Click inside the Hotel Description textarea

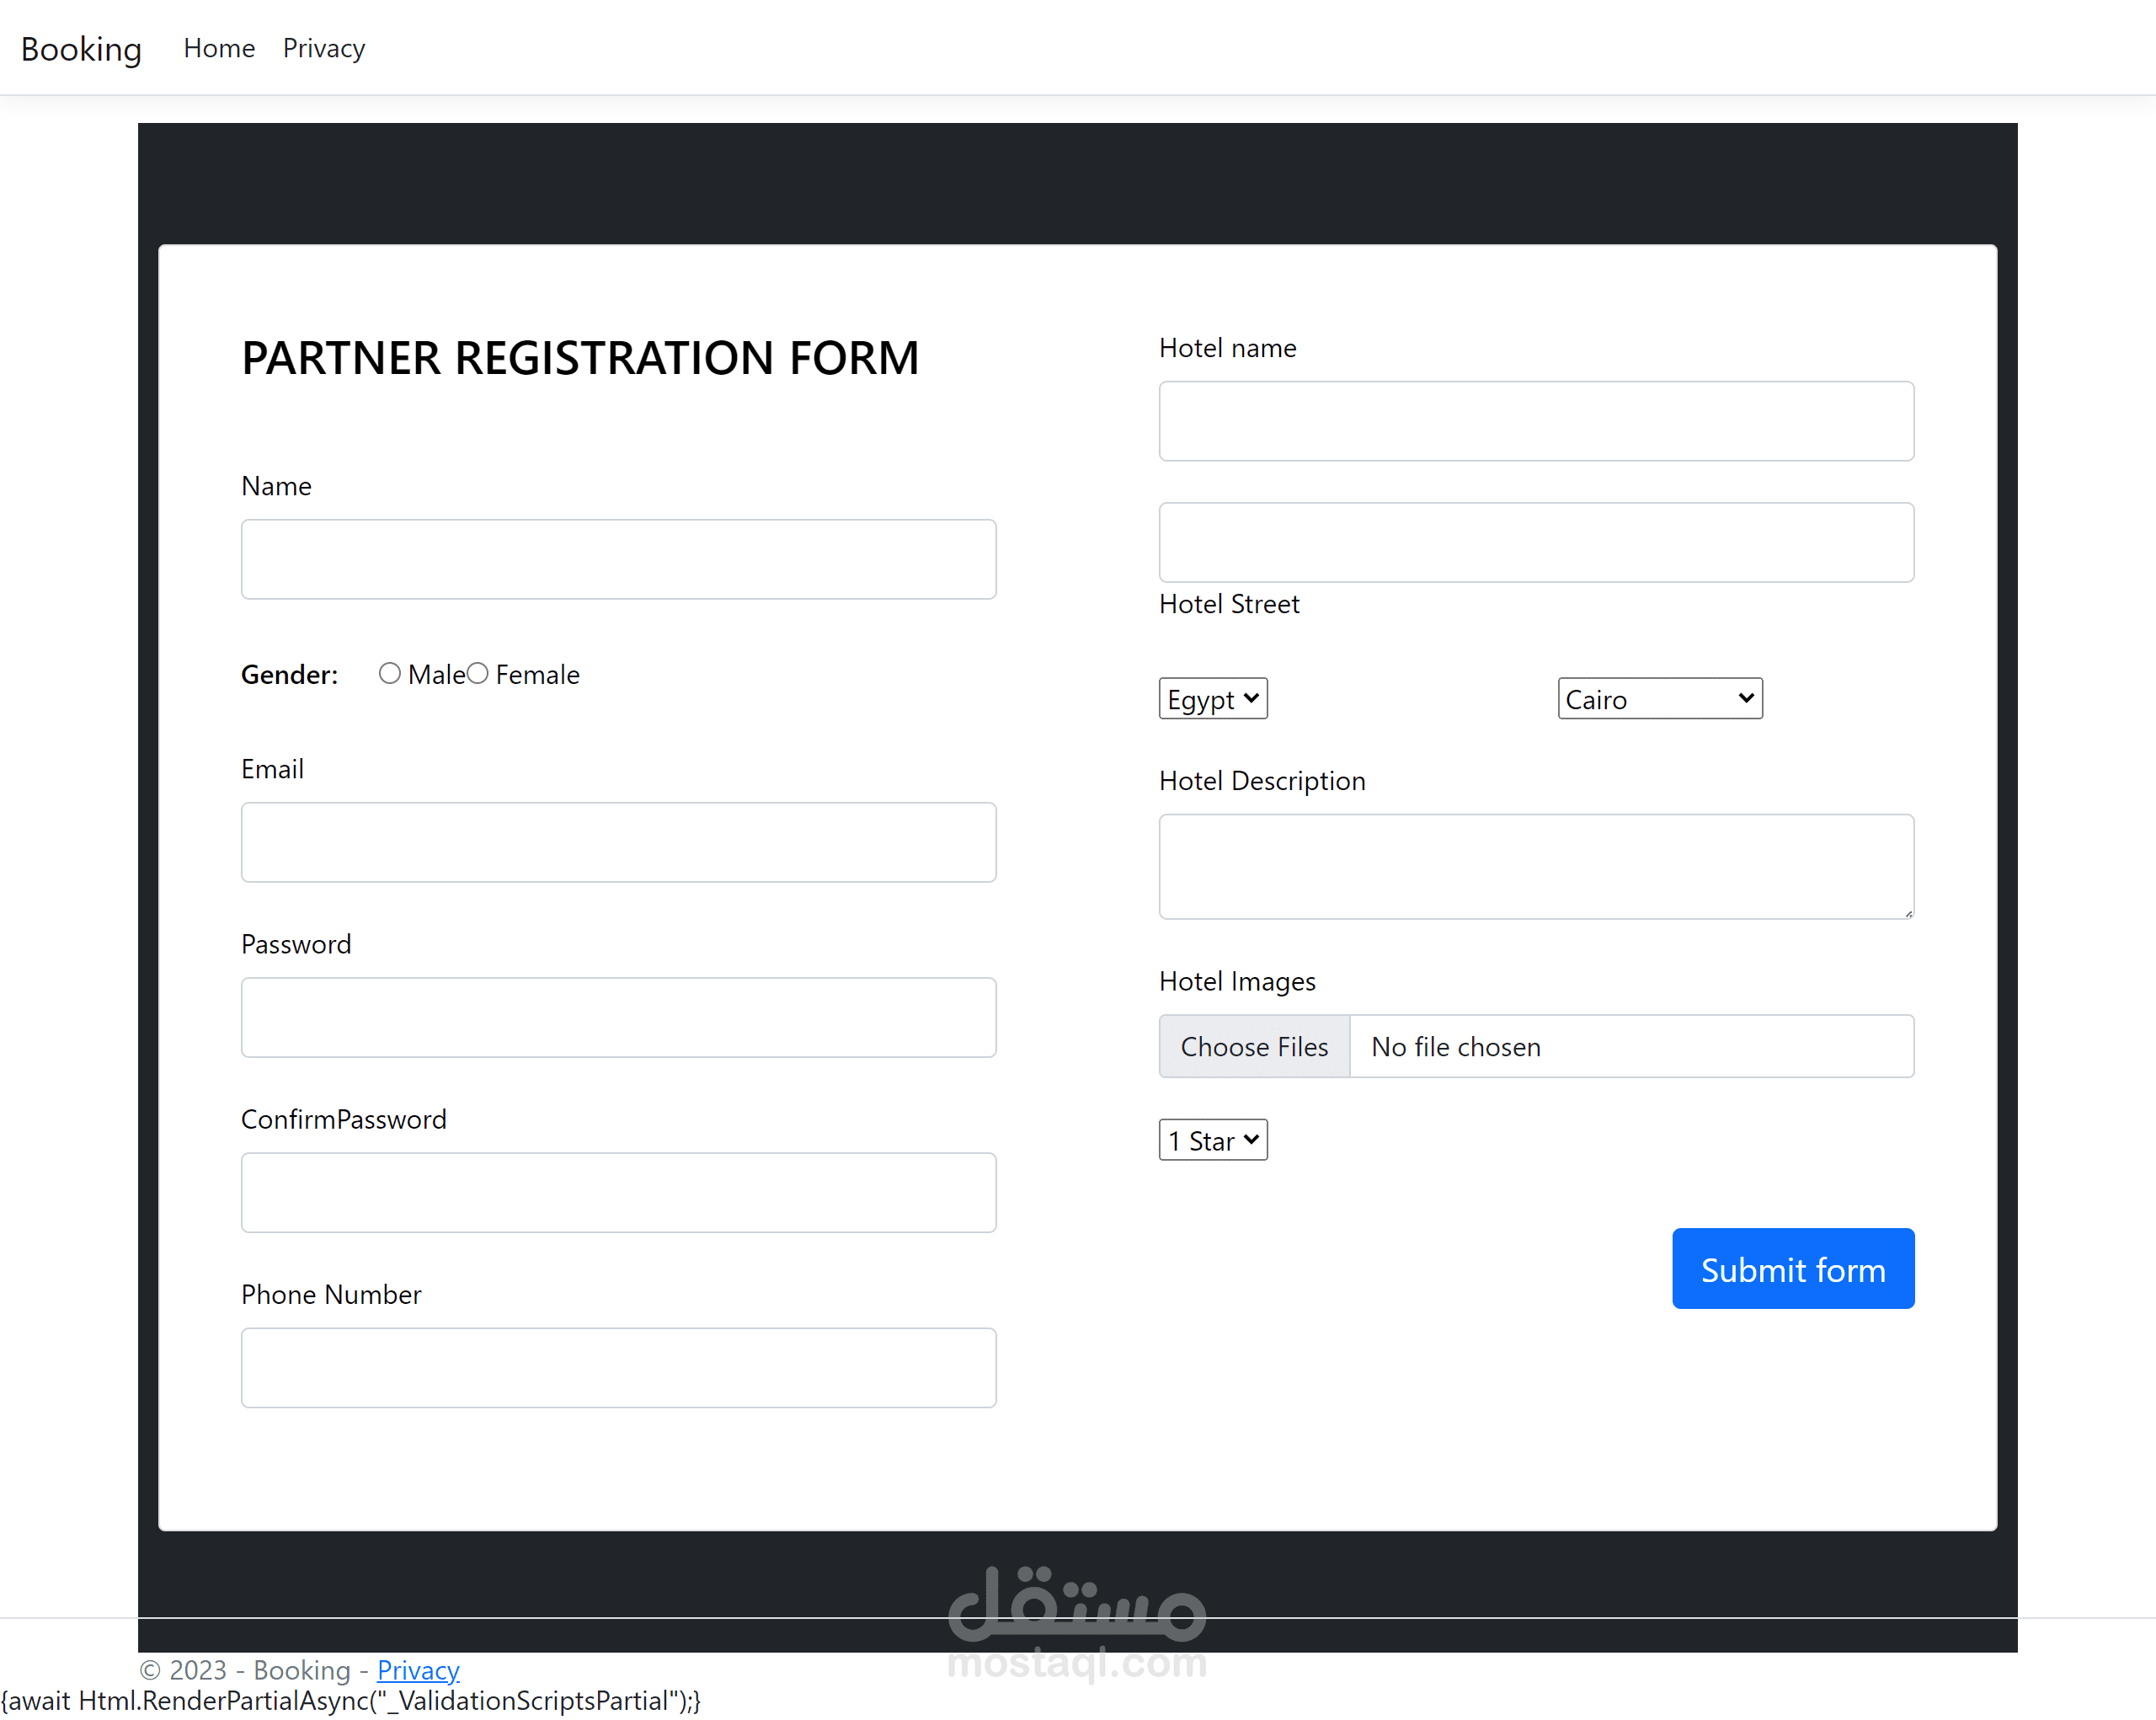(x=1536, y=867)
